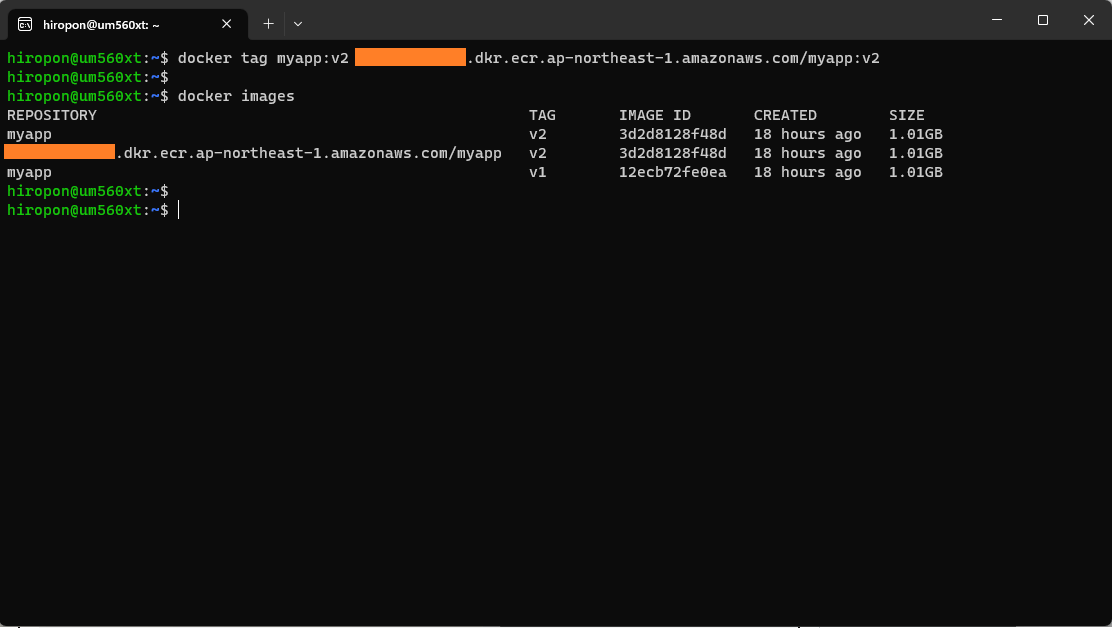Click '18 hours ago' in the v1 row
Image resolution: width=1112 pixels, height=628 pixels.
point(807,172)
